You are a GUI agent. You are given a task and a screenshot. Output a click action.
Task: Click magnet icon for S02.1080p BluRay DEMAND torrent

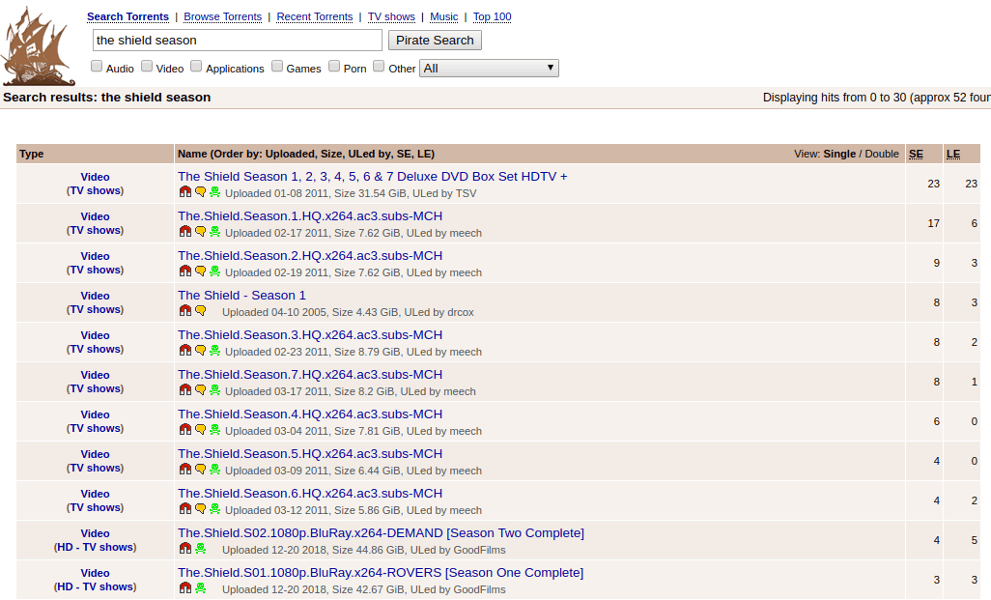click(x=185, y=548)
